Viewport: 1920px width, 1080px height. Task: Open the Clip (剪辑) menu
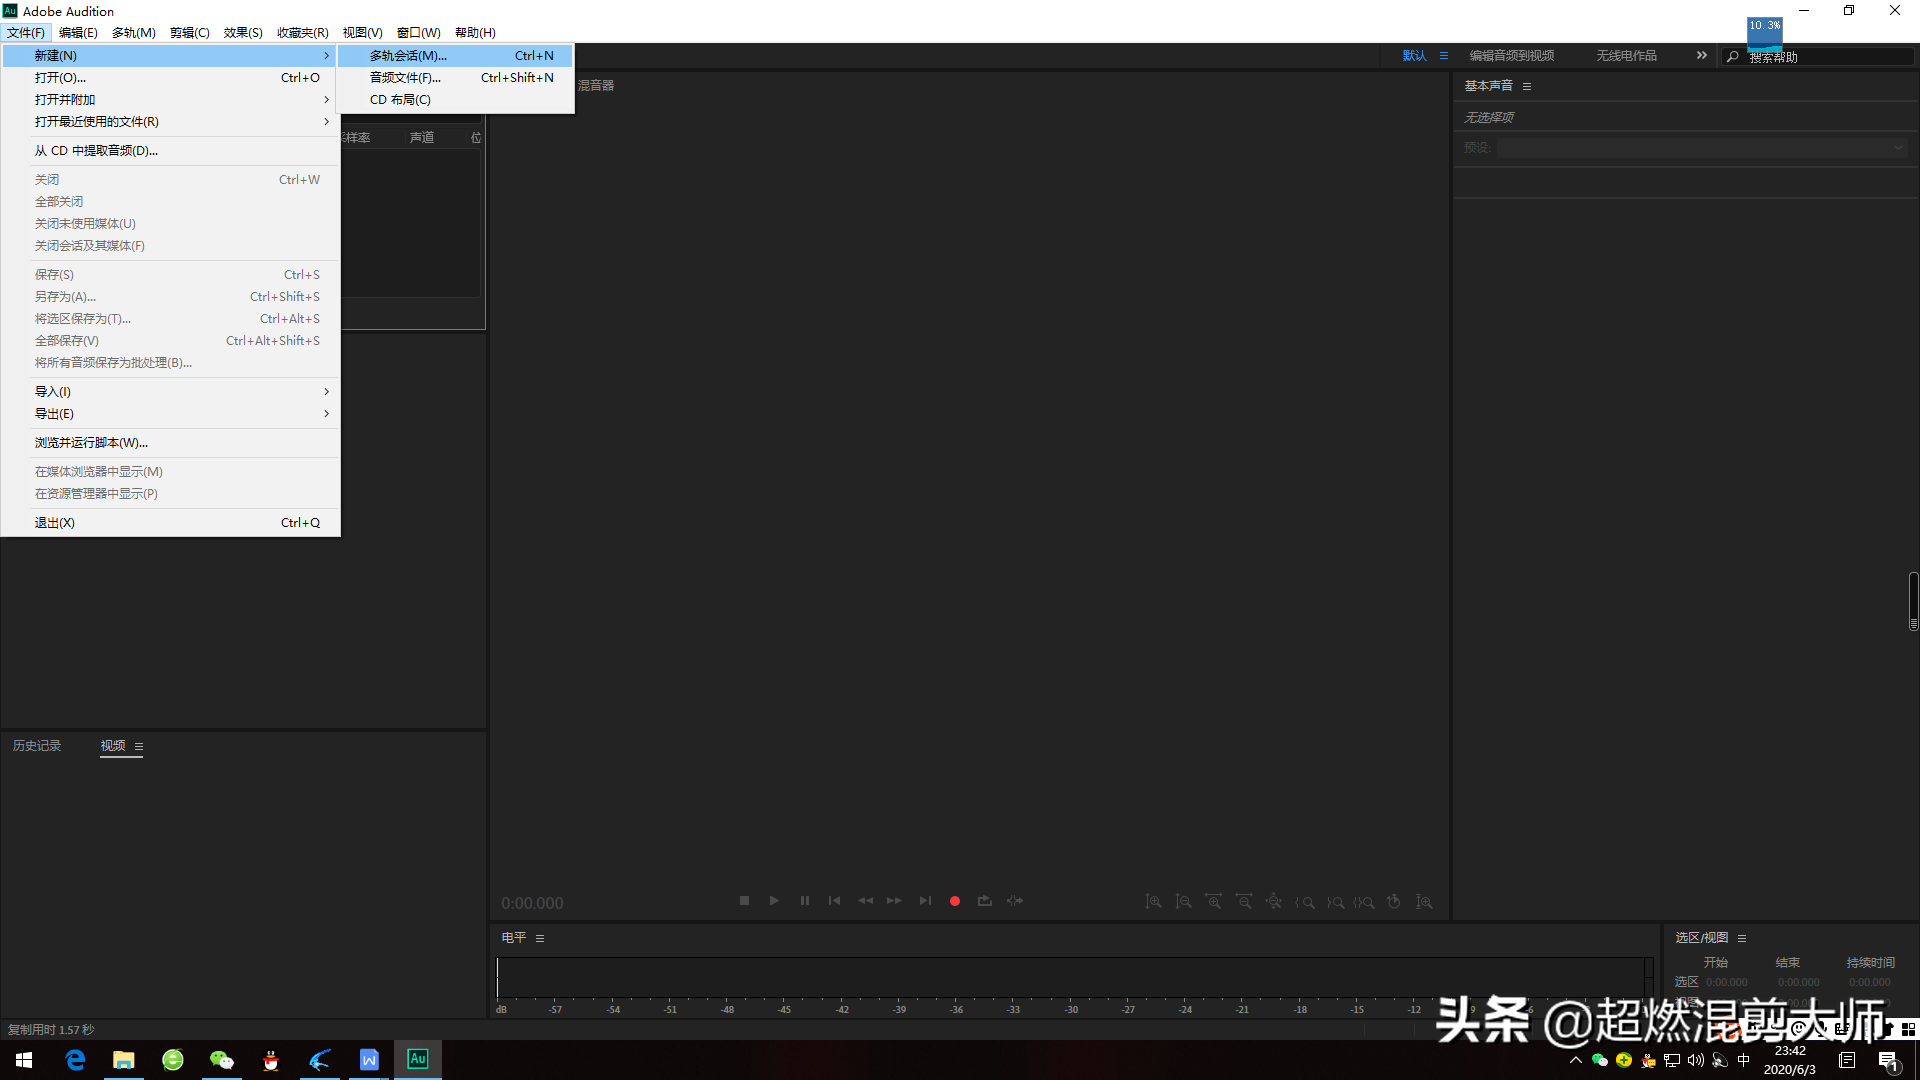(189, 33)
